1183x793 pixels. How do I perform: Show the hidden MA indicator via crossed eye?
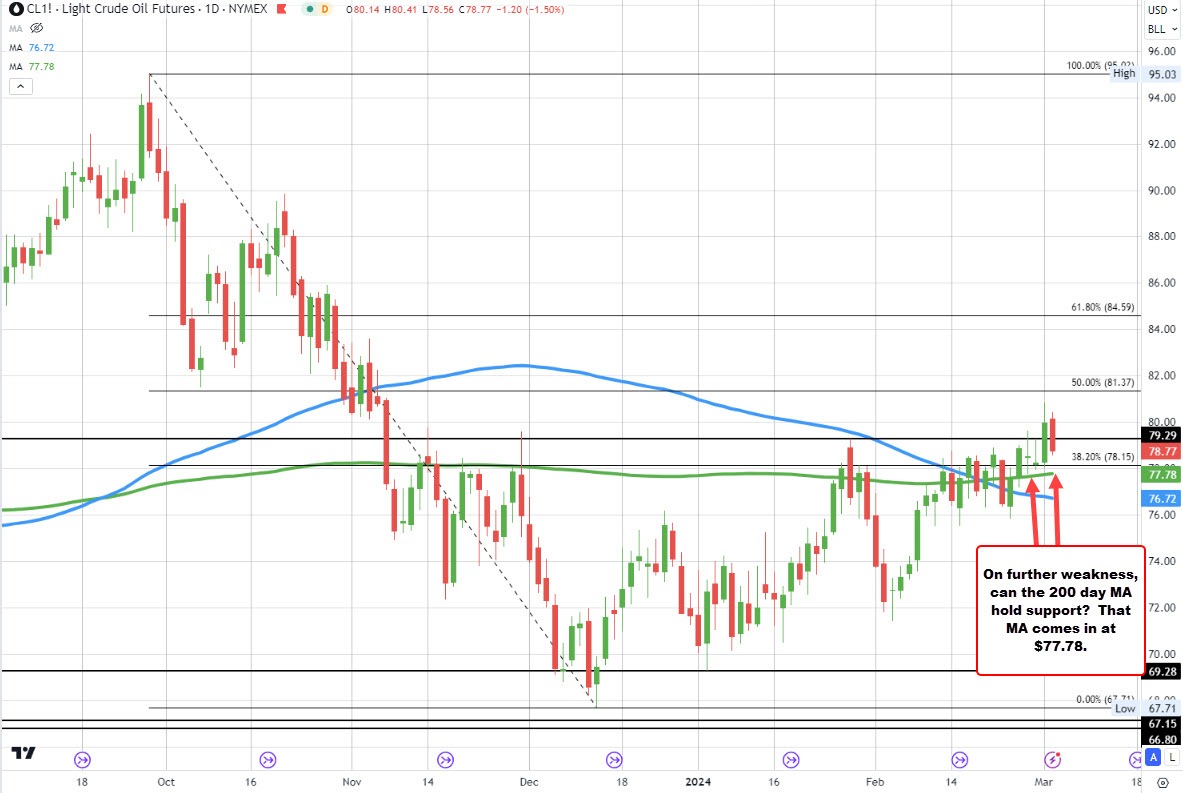[x=36, y=28]
